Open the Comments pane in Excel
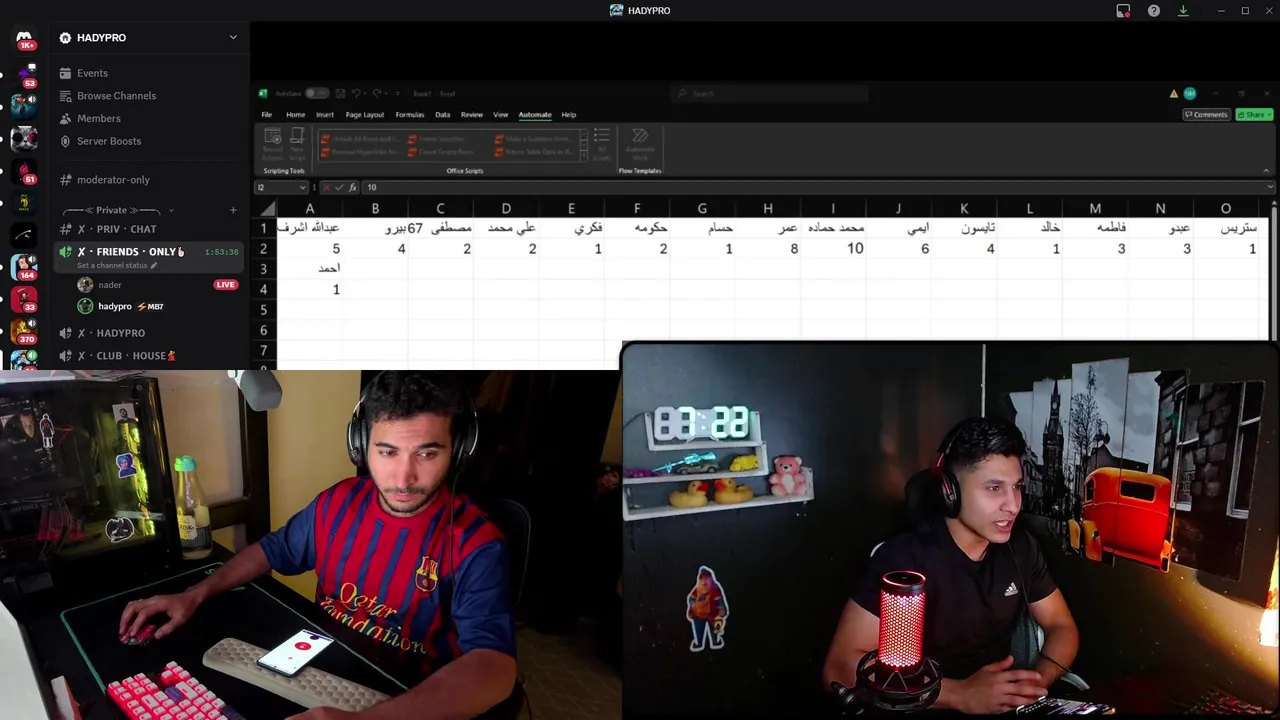Screen dimensions: 1280x720 click(x=1206, y=115)
